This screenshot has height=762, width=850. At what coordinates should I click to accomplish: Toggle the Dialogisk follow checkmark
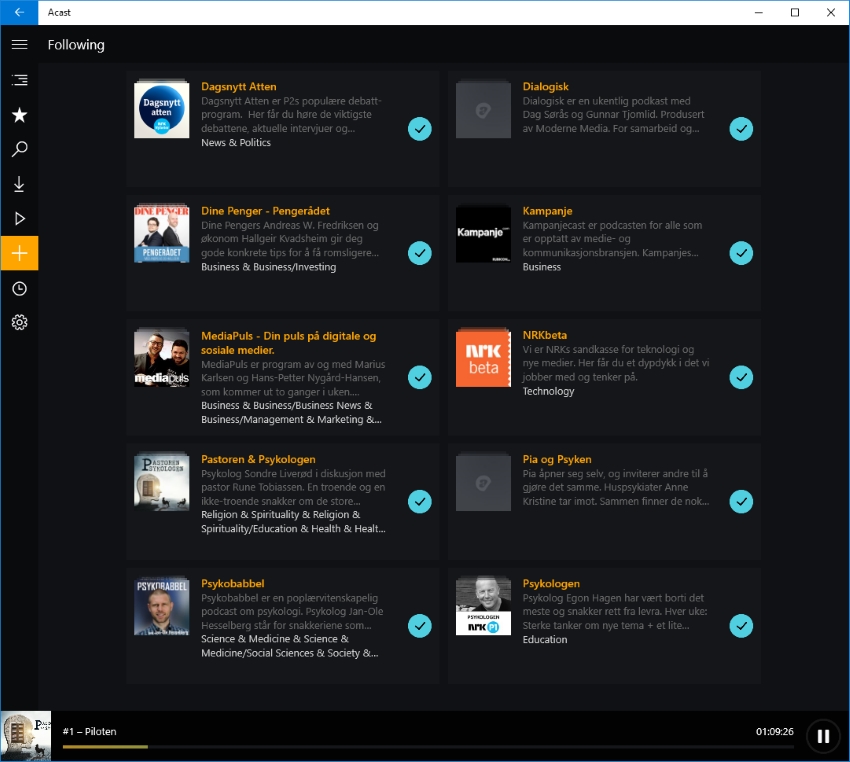(741, 129)
